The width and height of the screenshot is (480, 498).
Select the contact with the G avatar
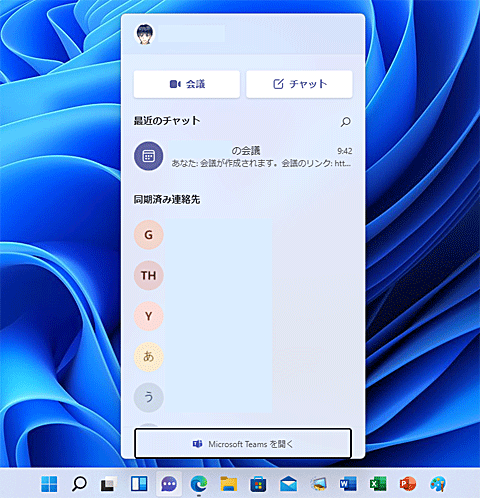pyautogui.click(x=149, y=235)
